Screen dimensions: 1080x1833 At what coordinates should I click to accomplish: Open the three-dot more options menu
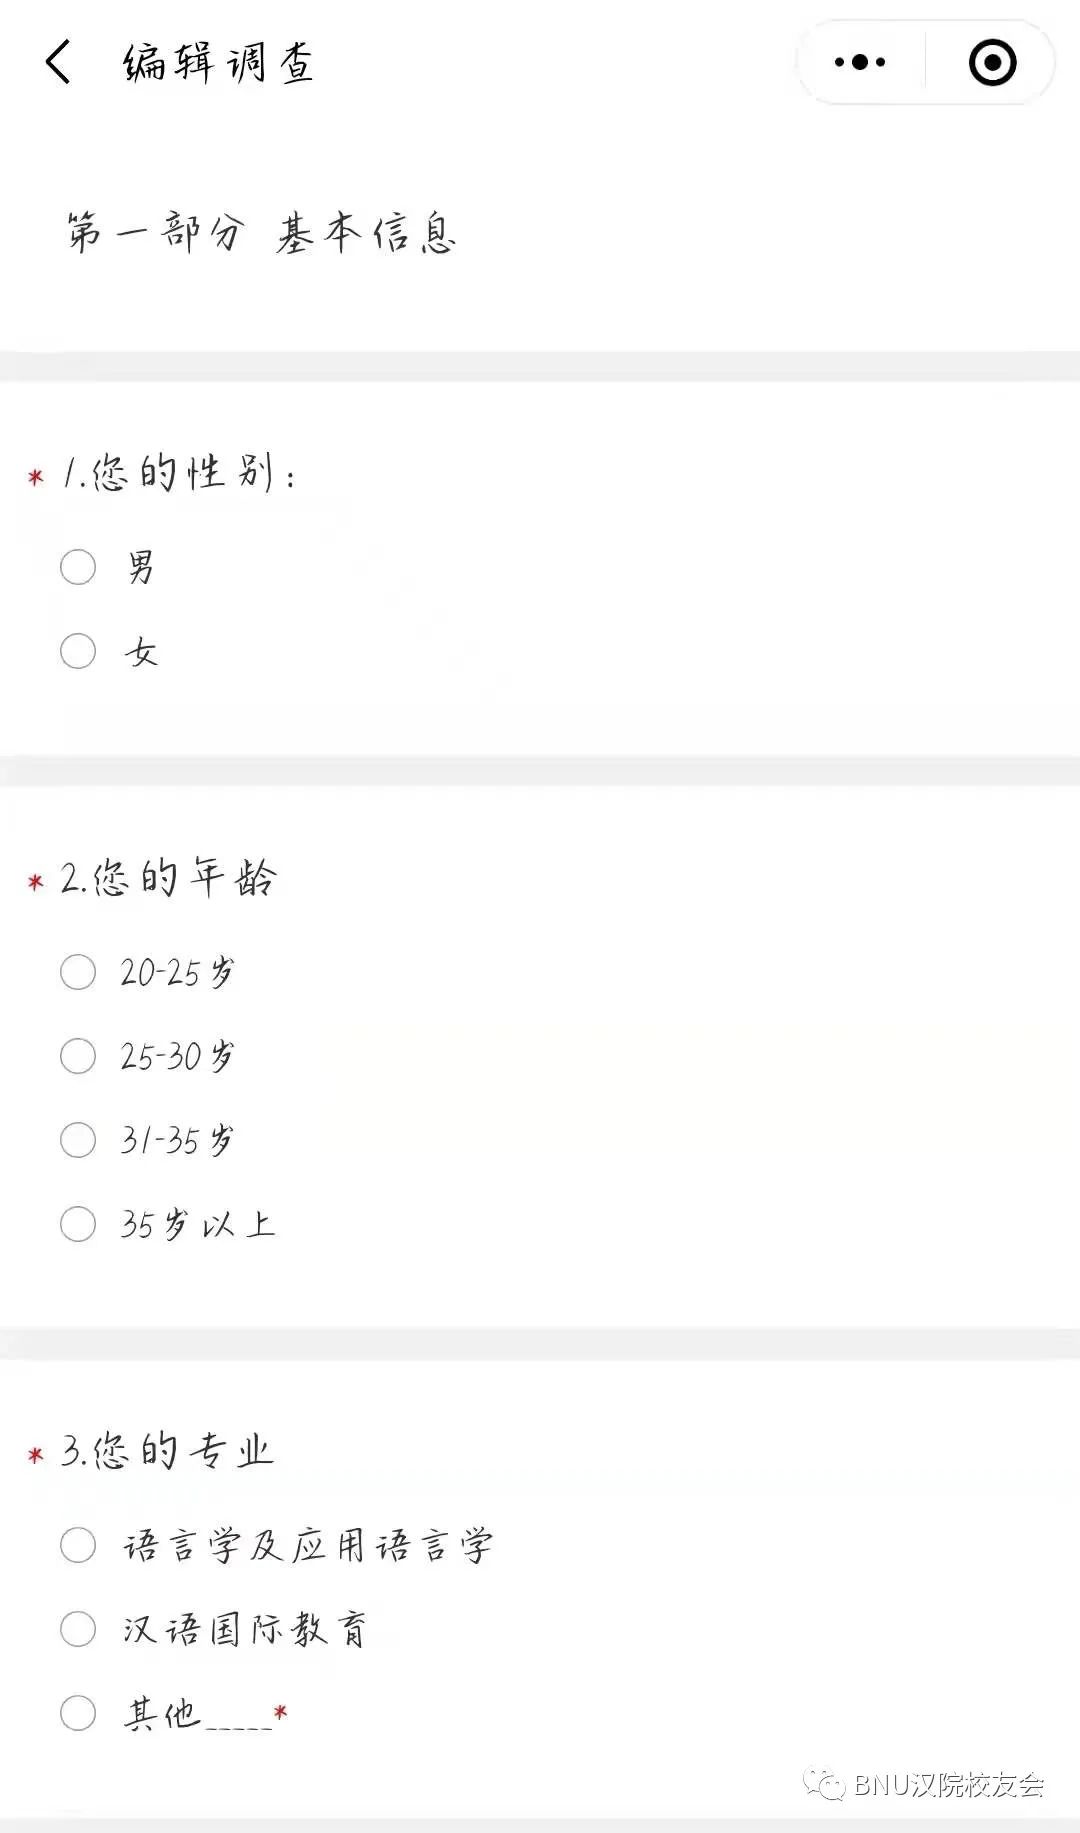pos(858,62)
